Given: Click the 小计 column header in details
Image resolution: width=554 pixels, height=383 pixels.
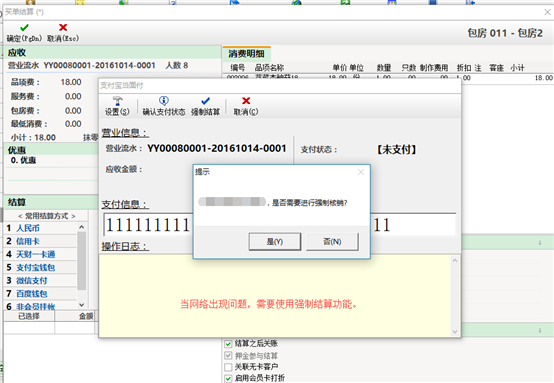Looking at the screenshot, I should point(517,67).
